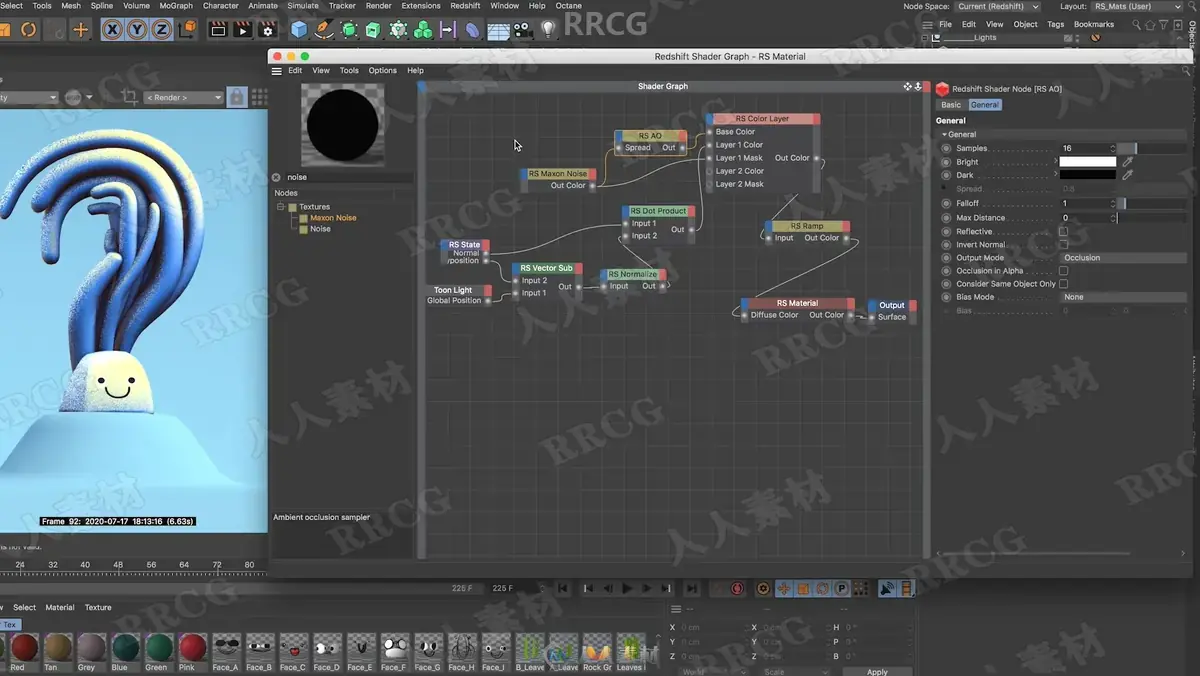The height and width of the screenshot is (676, 1200).
Task: Toggle the Y axis lock
Action: (x=137, y=30)
